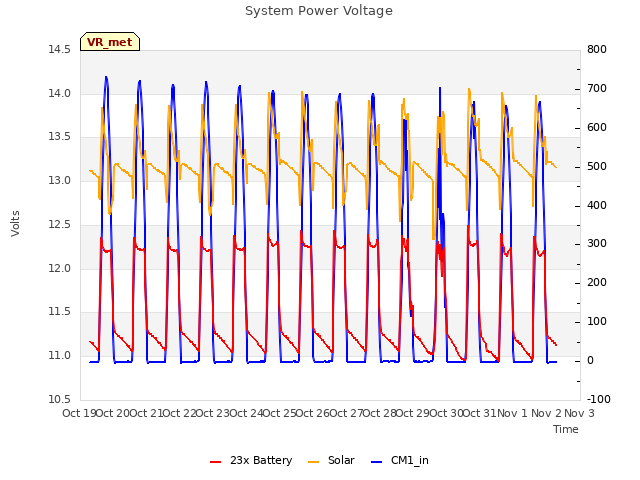Image resolution: width=640 pixels, height=480 pixels.
Task: Click the 300 right axis tick label
Action: tap(597, 244)
